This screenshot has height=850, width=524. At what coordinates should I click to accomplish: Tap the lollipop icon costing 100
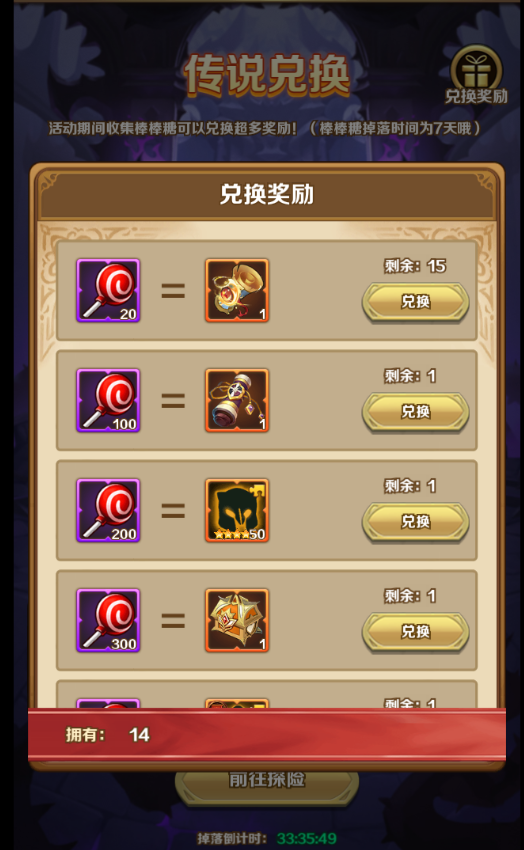click(108, 401)
